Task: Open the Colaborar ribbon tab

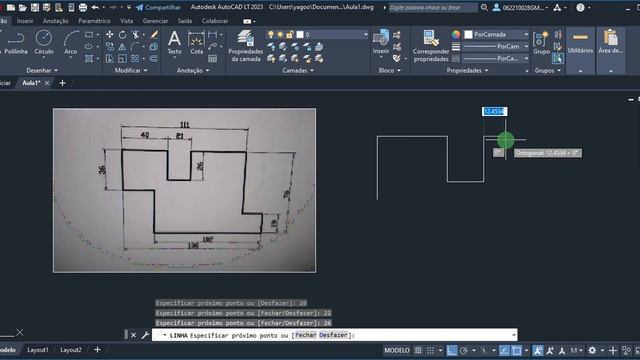Action: coord(215,21)
